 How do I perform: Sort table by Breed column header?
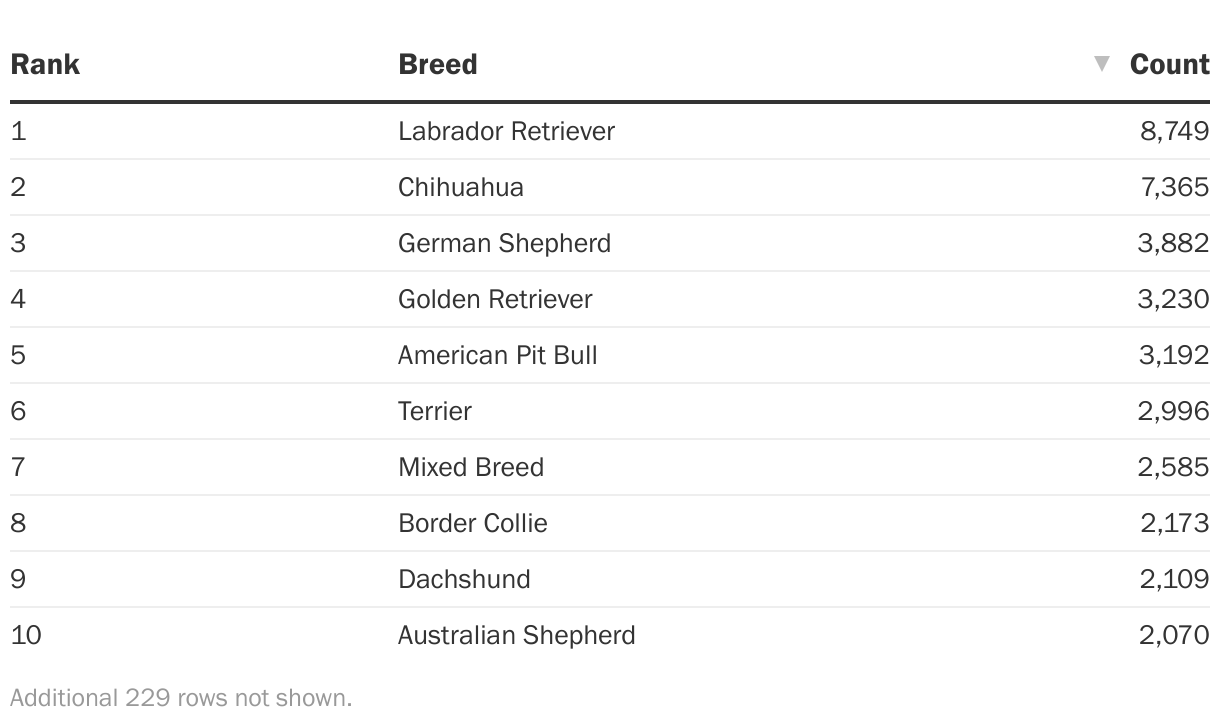pos(438,64)
